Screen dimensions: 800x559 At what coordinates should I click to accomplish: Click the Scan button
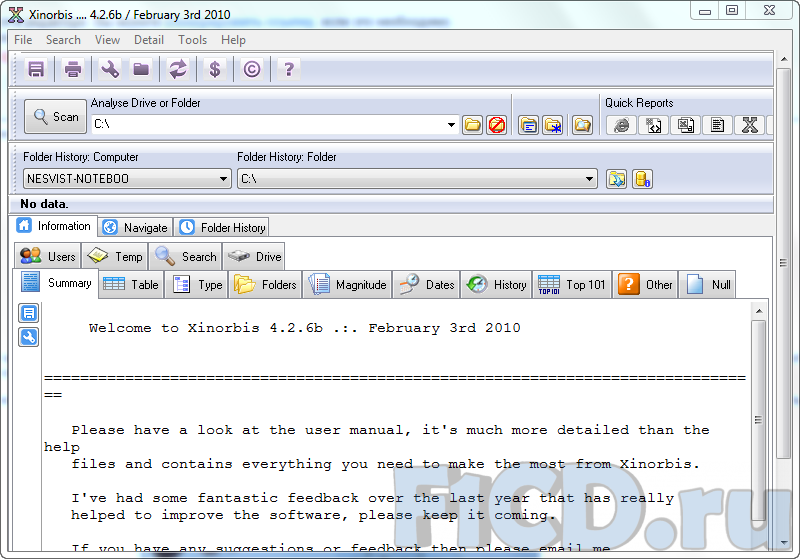(55, 117)
